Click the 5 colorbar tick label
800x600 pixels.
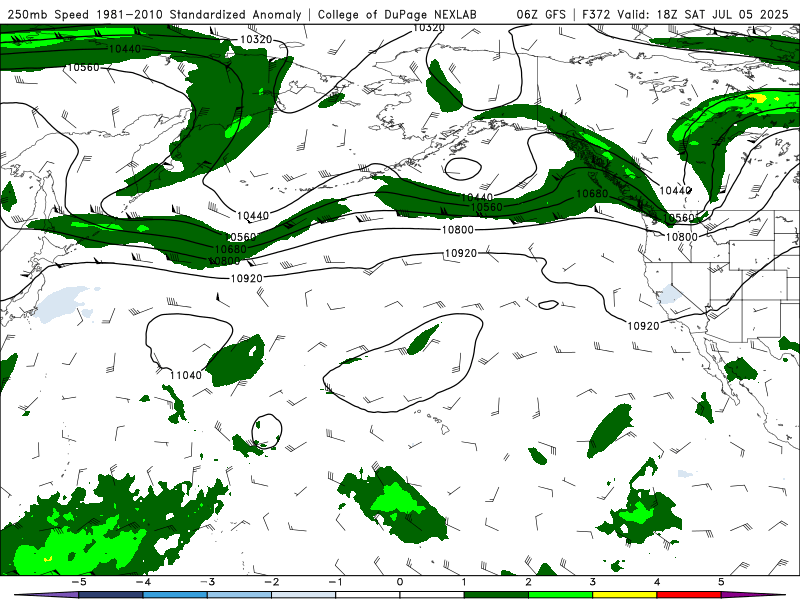pyautogui.click(x=721, y=582)
